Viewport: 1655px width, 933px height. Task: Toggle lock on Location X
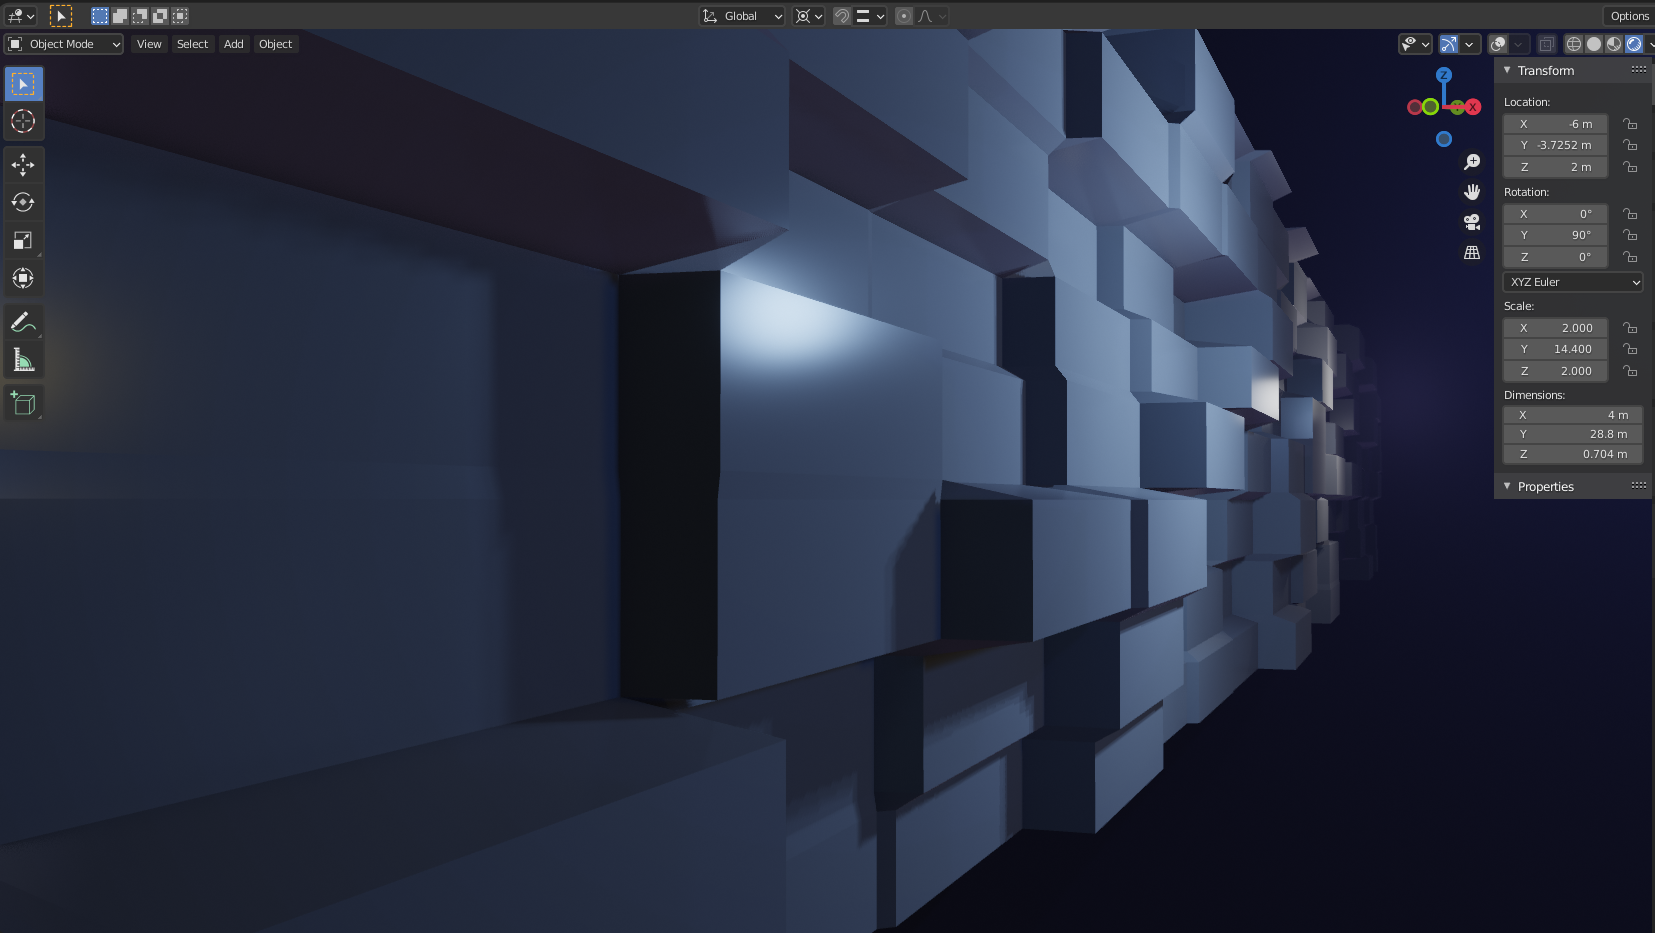1630,124
